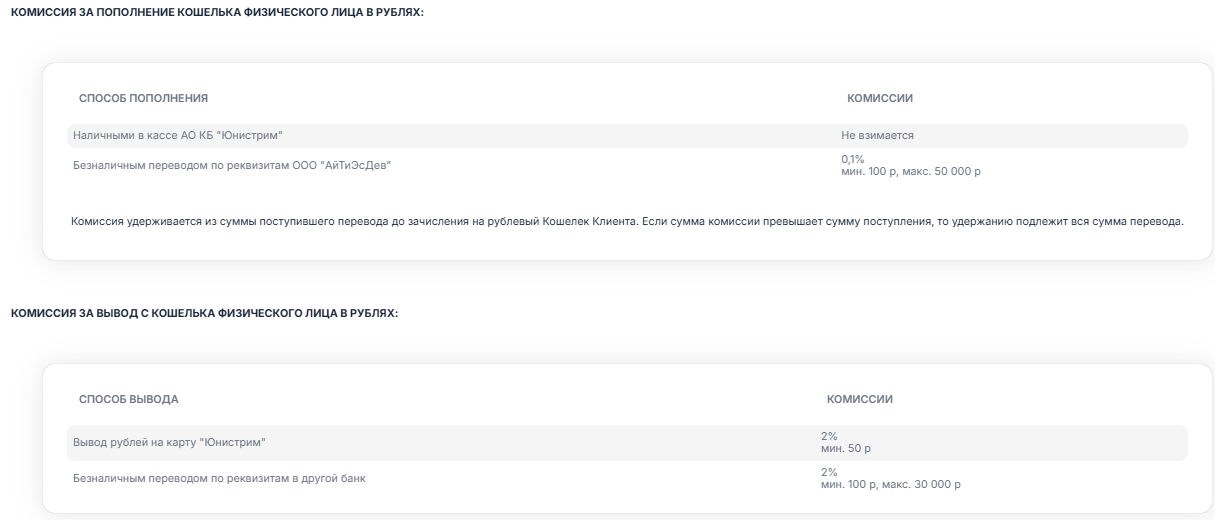Screen dimensions: 1215x520
Task: Click the "мин. 100 р, макс. 50 000 р" limit
Action: (x=911, y=171)
